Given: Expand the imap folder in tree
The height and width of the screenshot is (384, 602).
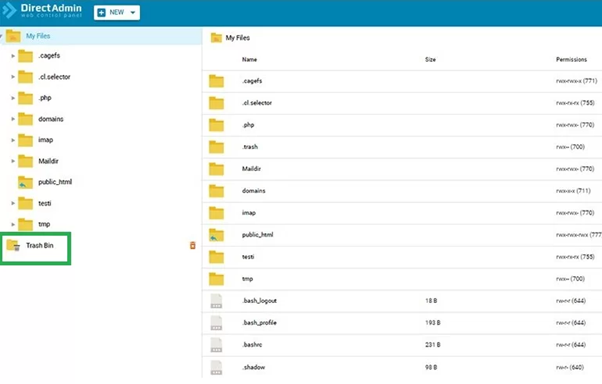Looking at the screenshot, I should (13, 140).
